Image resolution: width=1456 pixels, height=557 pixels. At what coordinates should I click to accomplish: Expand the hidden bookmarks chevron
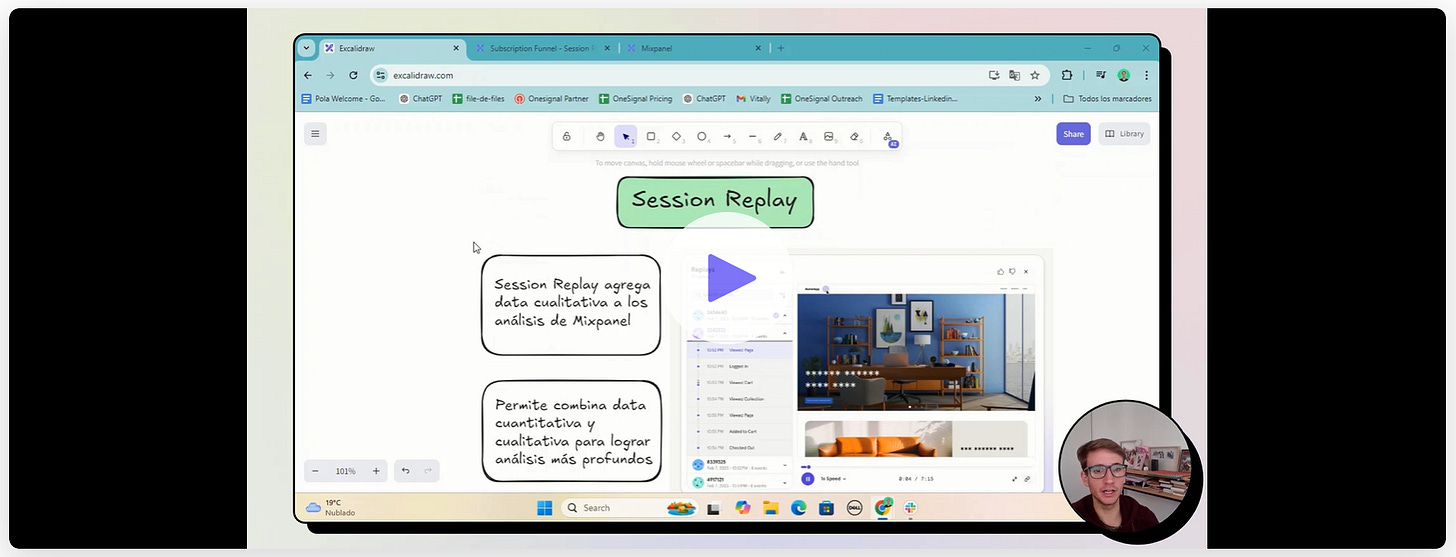coord(1038,99)
